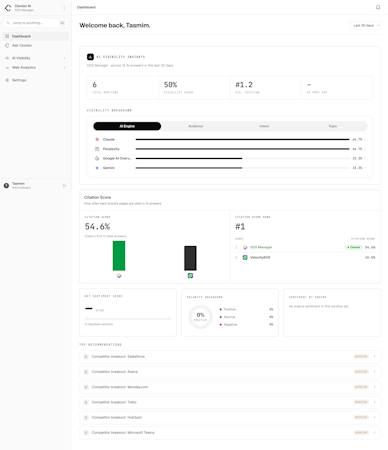Click the logout icon beside Tasmim

tap(64, 186)
